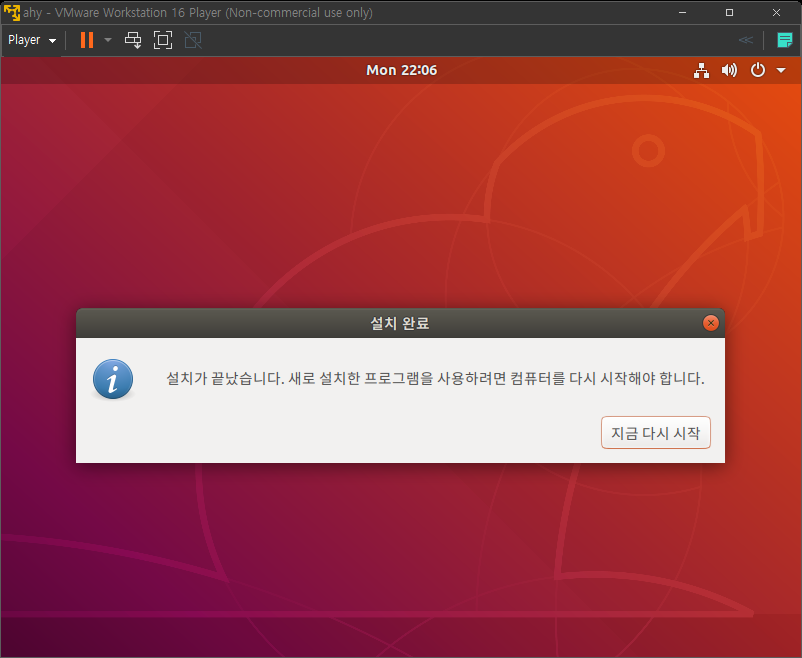
Task: Click the VMware app logo icon
Action: click(11, 12)
